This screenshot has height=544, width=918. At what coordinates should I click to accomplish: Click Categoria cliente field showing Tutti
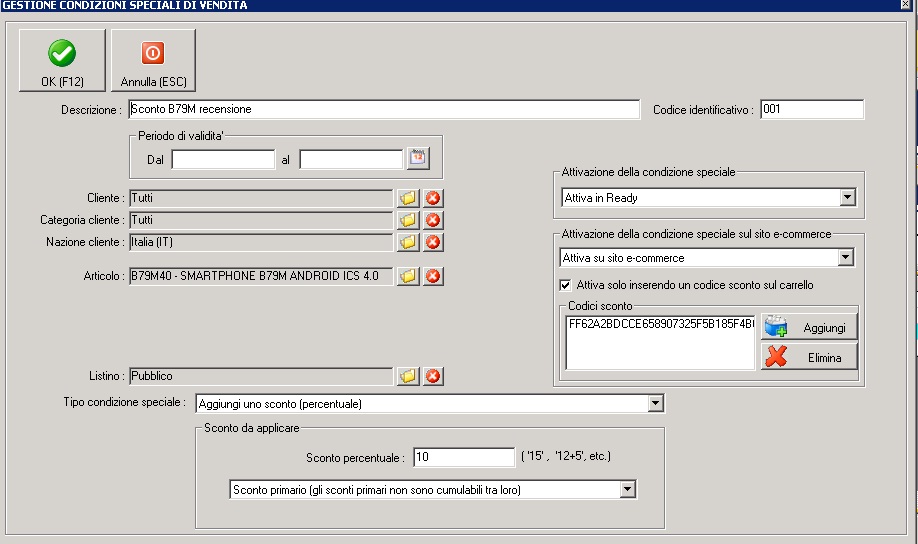click(x=261, y=220)
